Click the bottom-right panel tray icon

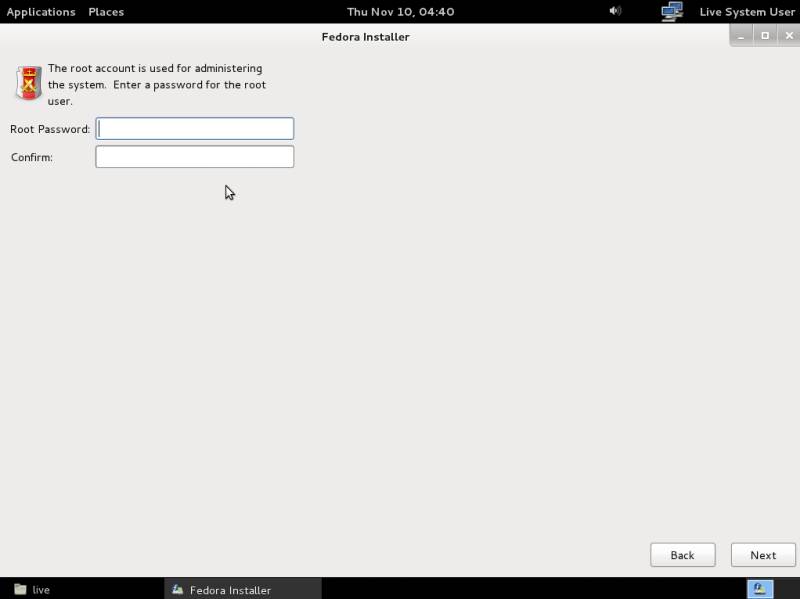760,589
